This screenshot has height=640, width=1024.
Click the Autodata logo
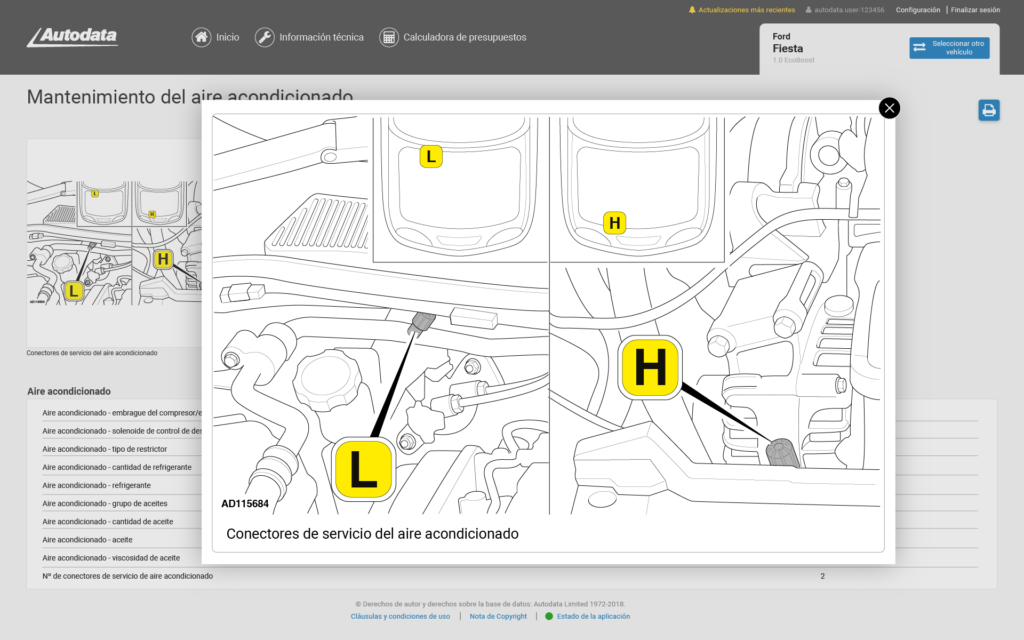[72, 37]
